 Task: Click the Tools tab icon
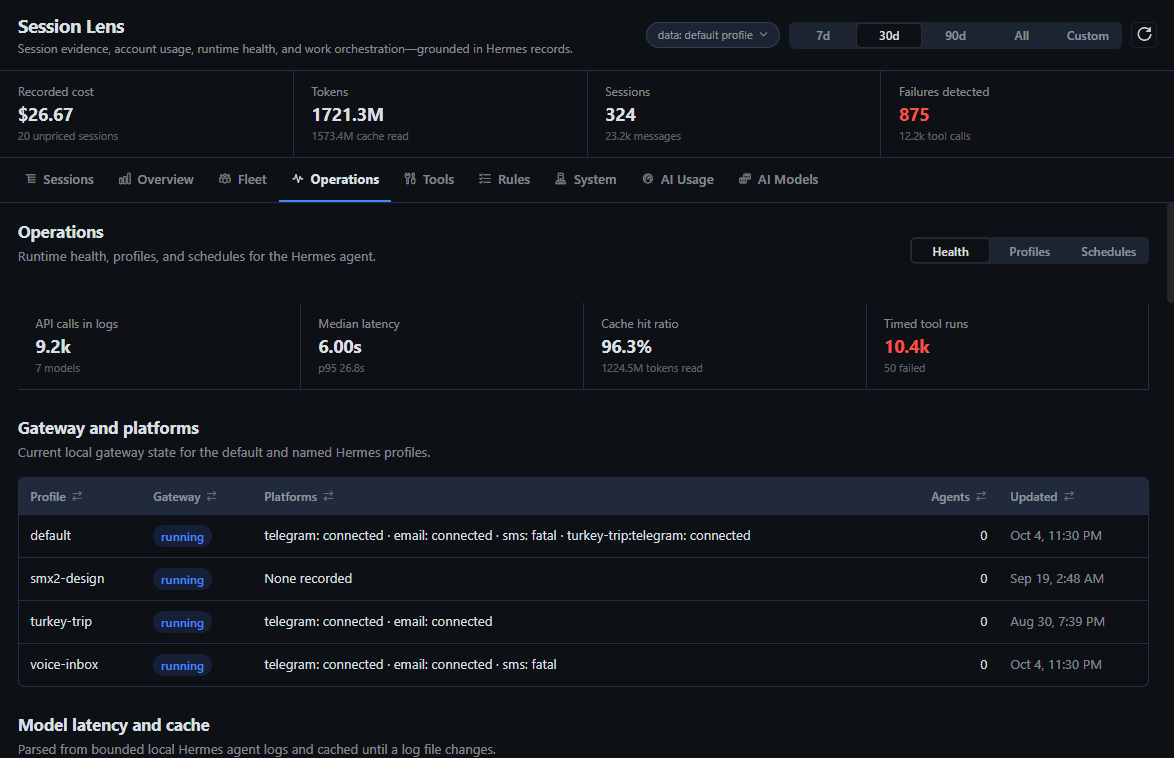[x=410, y=179]
